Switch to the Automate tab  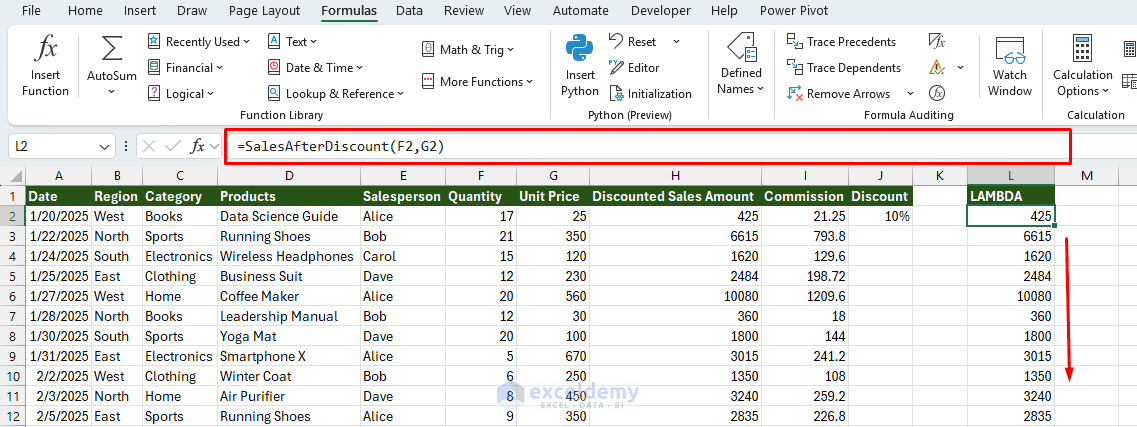point(581,11)
